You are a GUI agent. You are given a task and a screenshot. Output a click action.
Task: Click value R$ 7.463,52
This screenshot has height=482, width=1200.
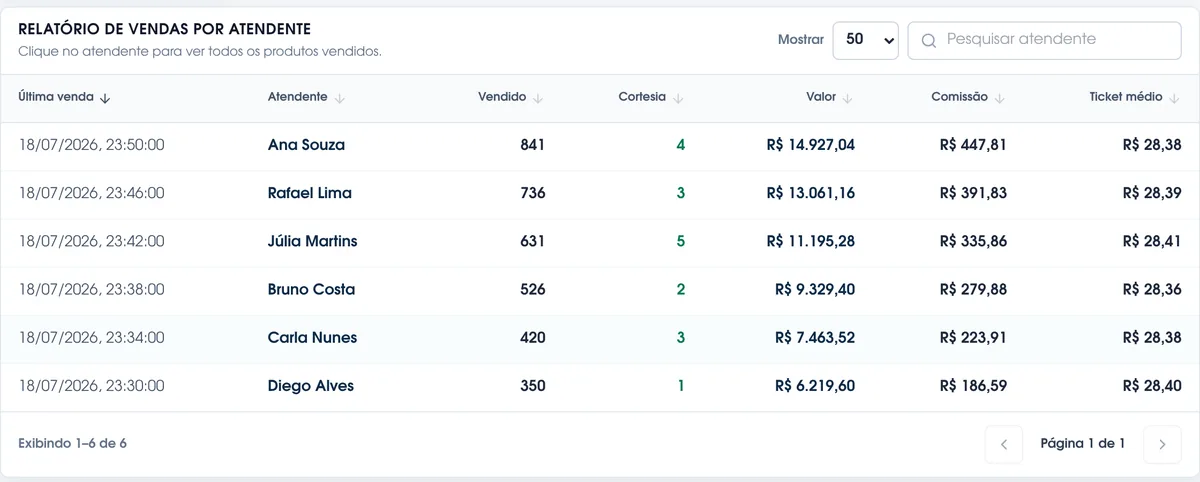(x=815, y=338)
